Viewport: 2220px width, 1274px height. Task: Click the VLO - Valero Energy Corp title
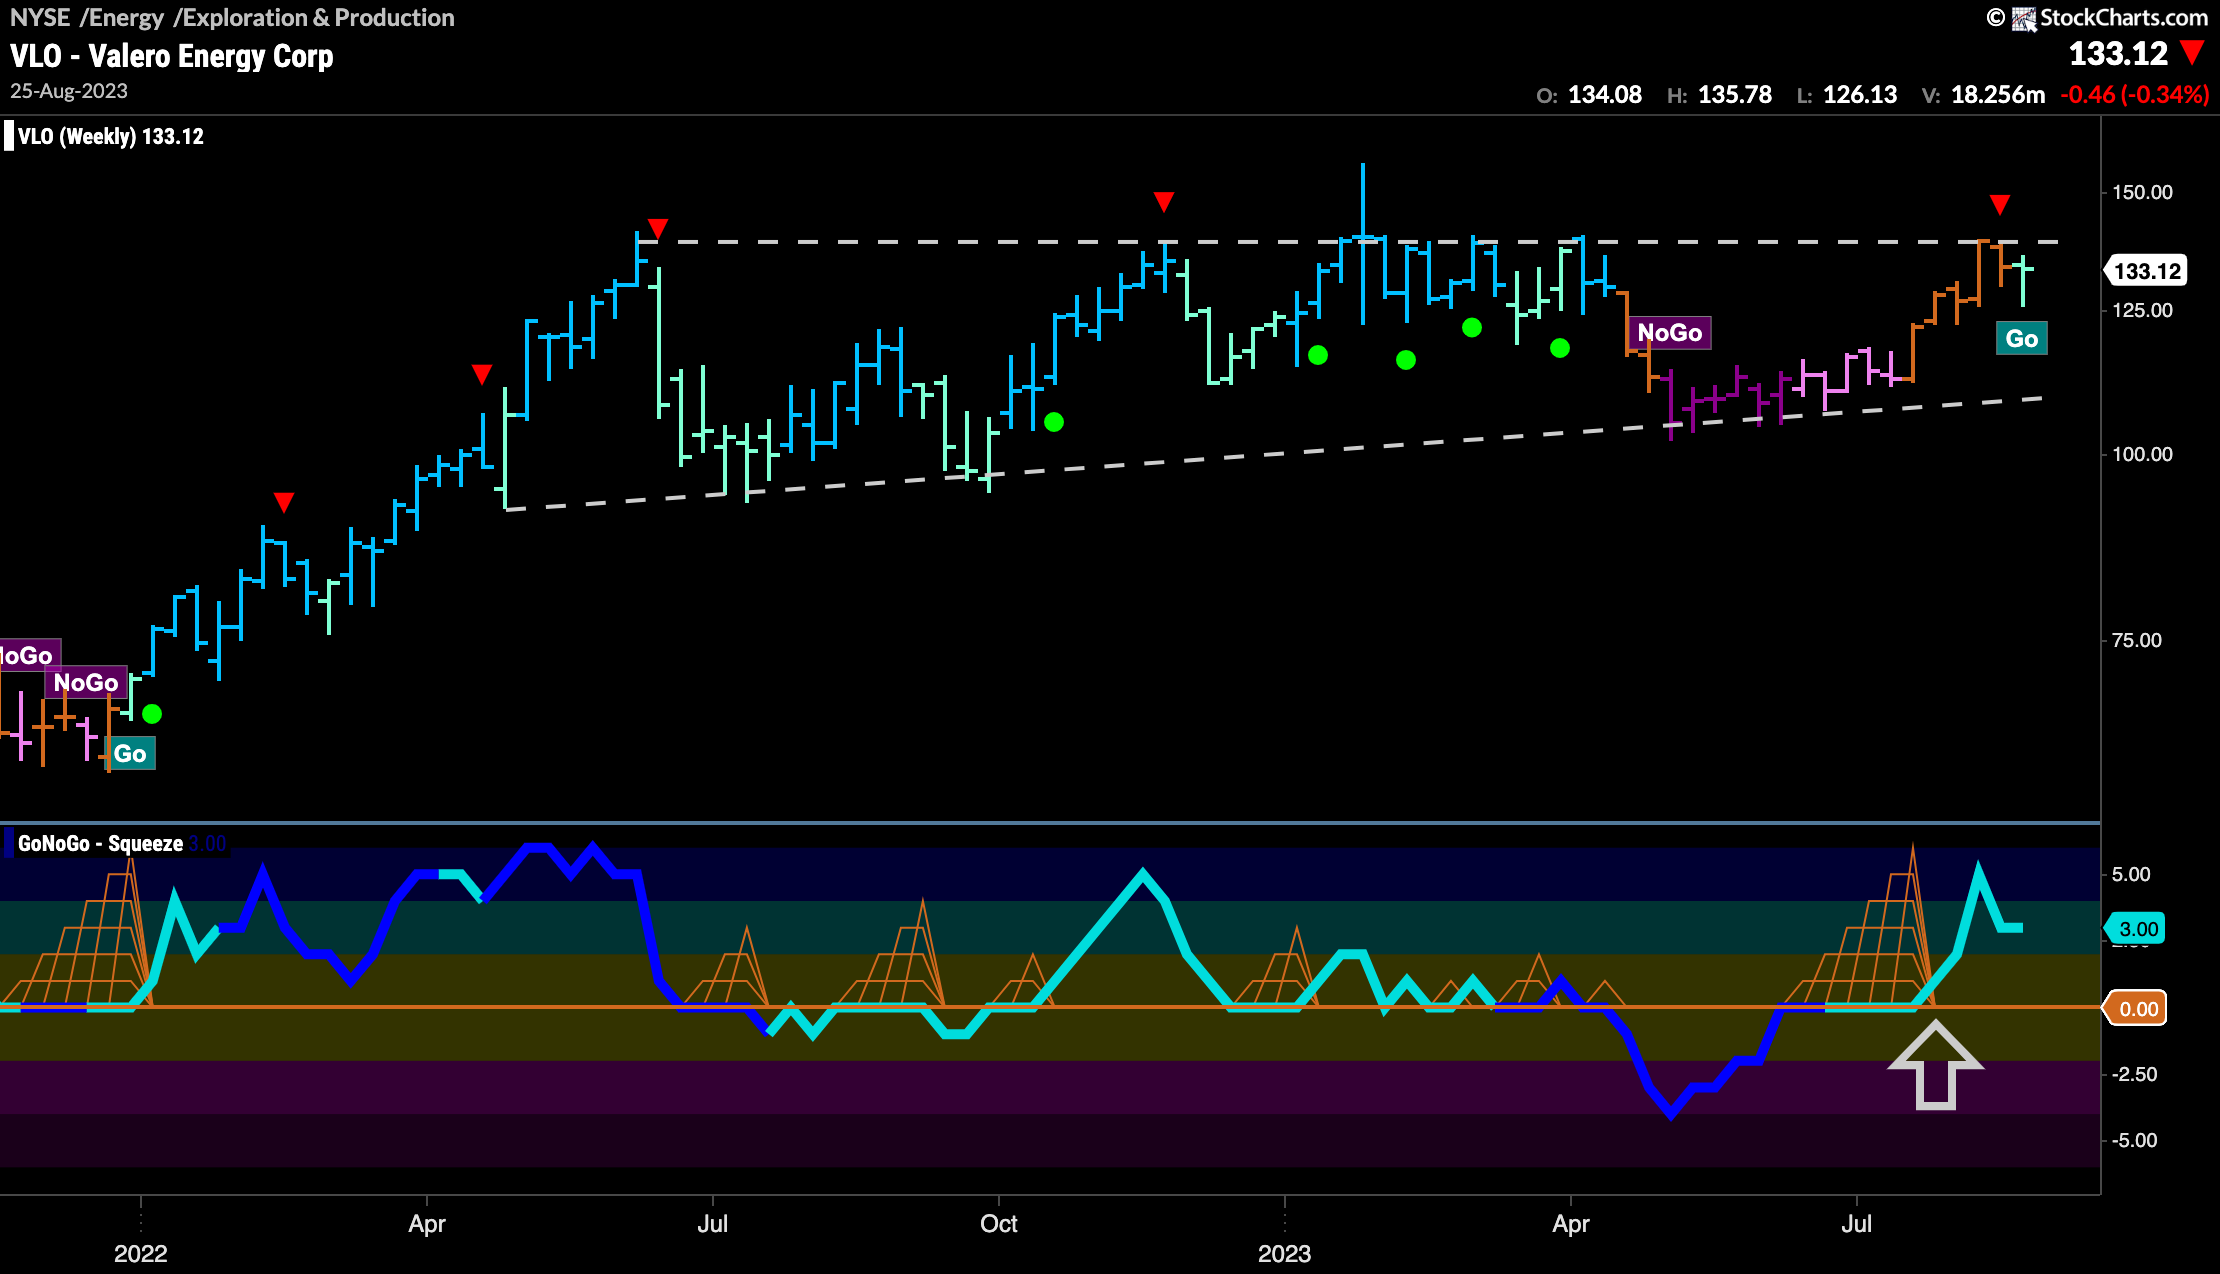pos(172,56)
